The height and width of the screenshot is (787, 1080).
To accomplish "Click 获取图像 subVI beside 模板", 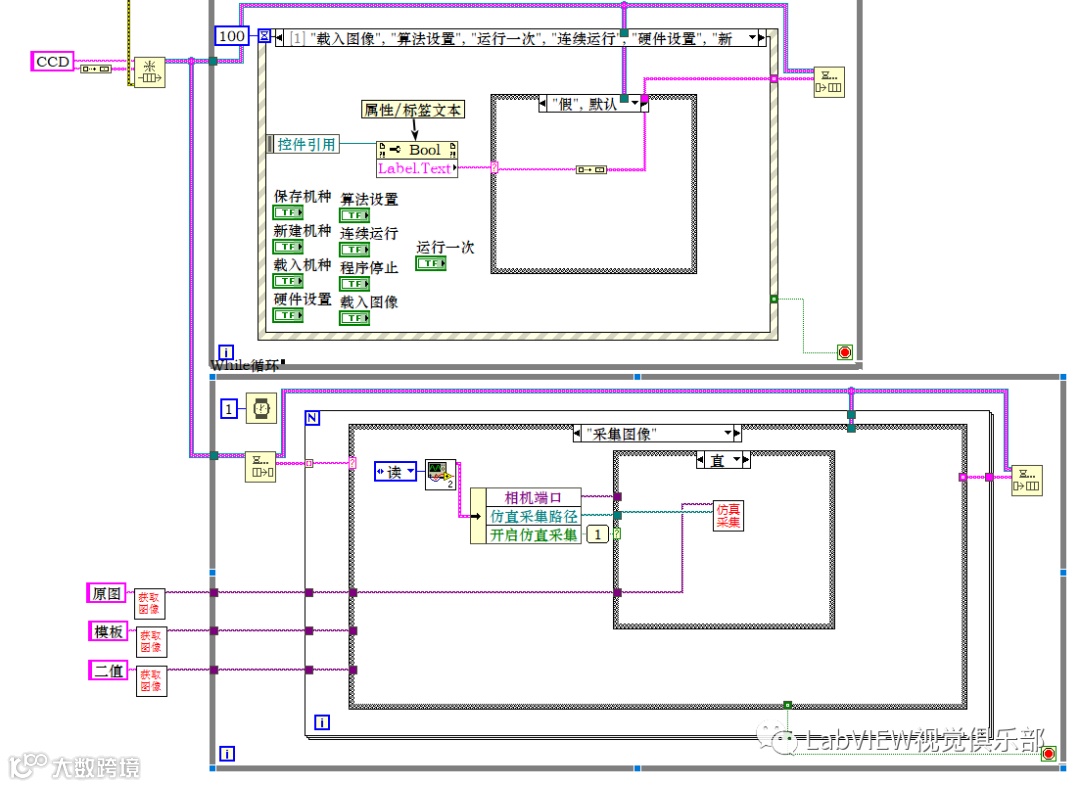I will 152,642.
